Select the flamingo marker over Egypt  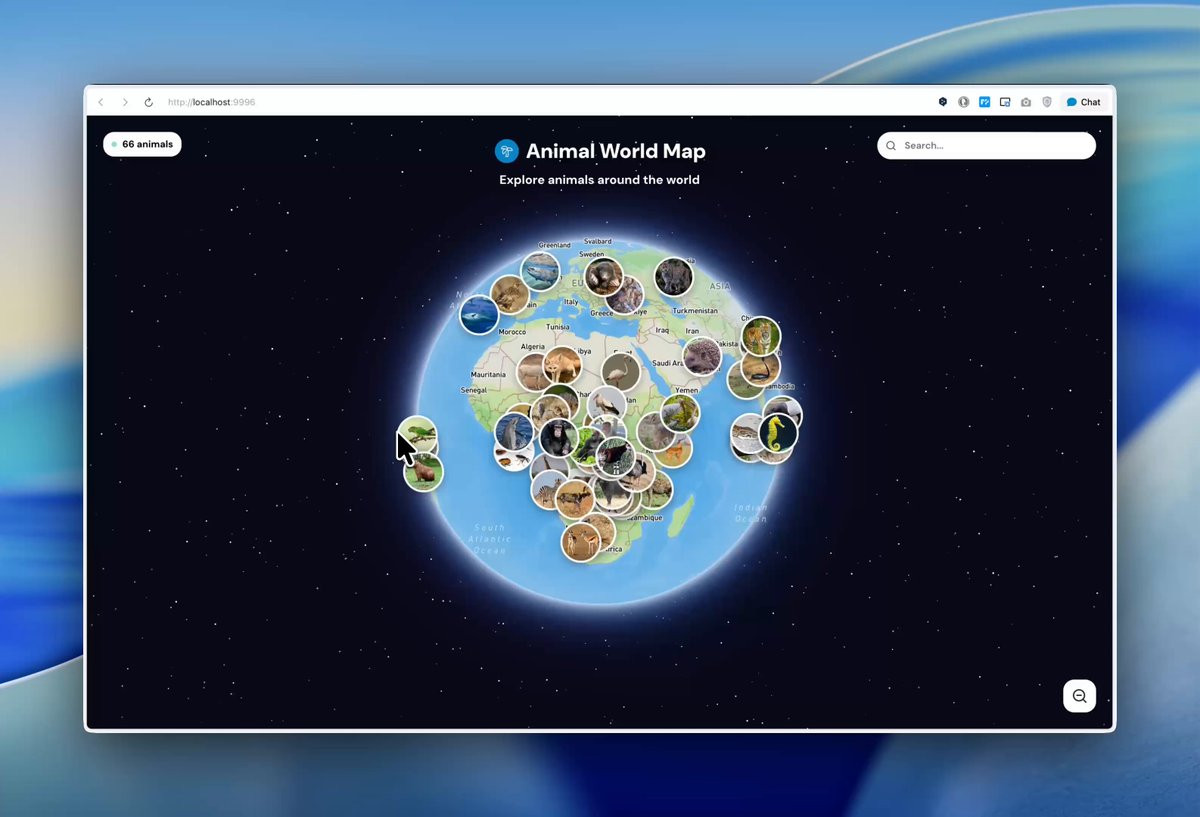coord(620,372)
